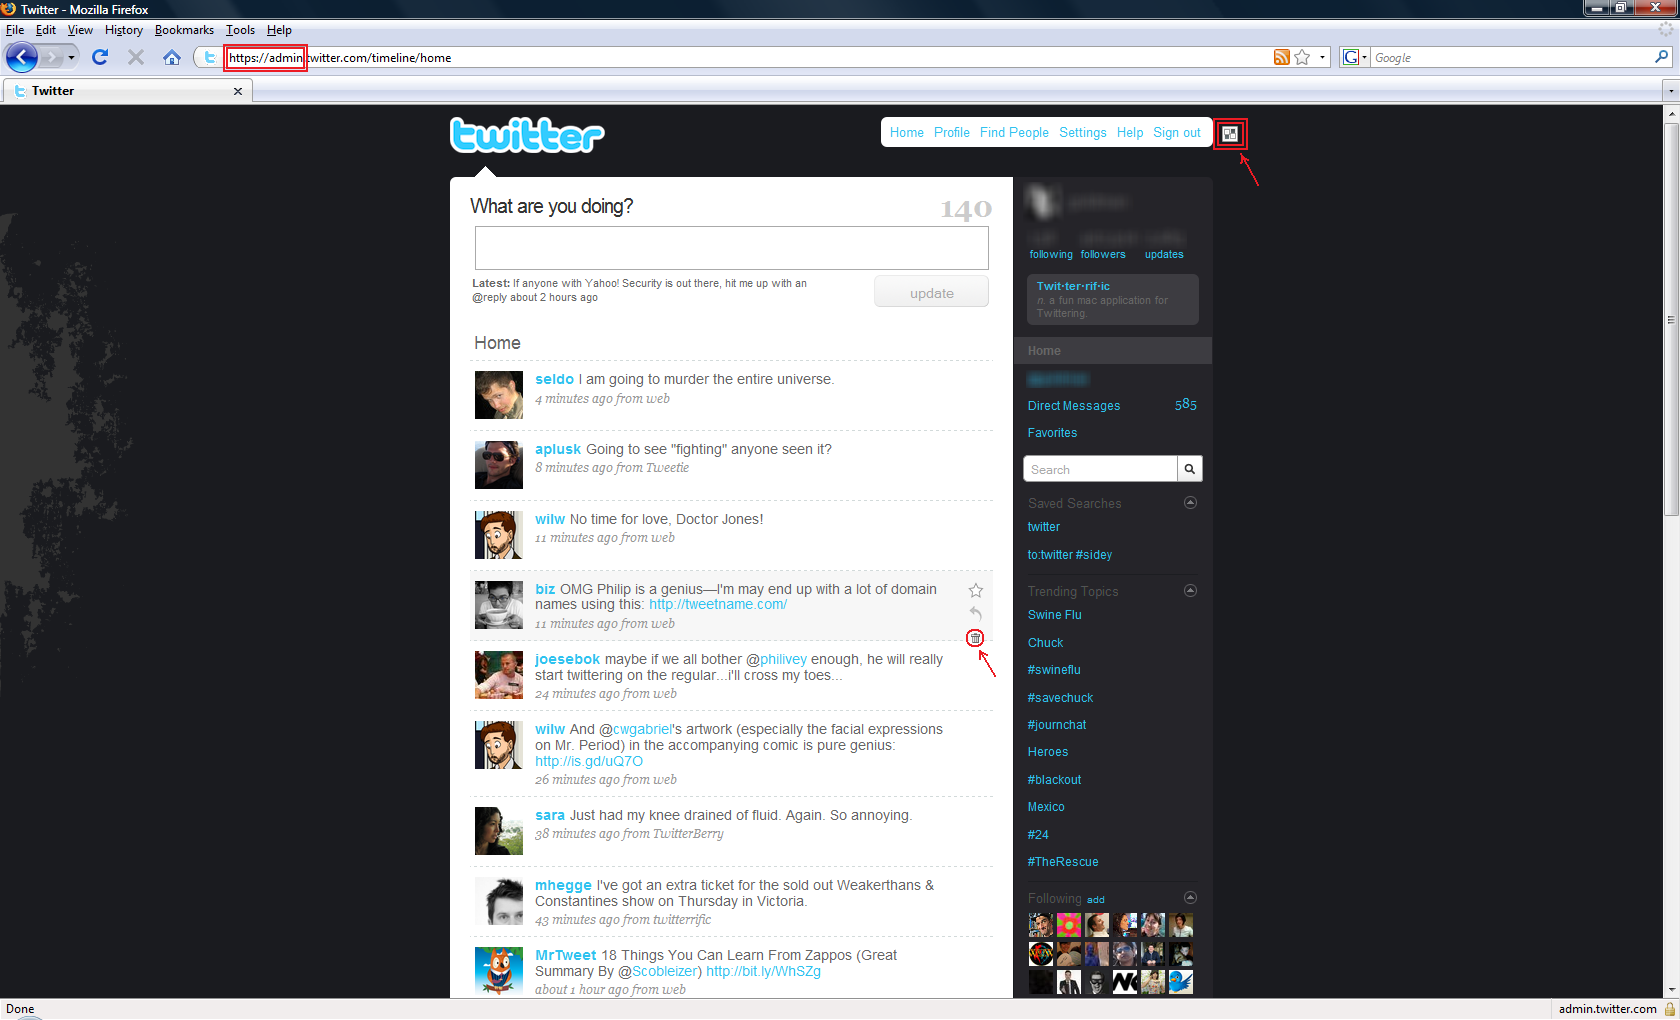Open the Direct Messages link

pyautogui.click(x=1073, y=406)
